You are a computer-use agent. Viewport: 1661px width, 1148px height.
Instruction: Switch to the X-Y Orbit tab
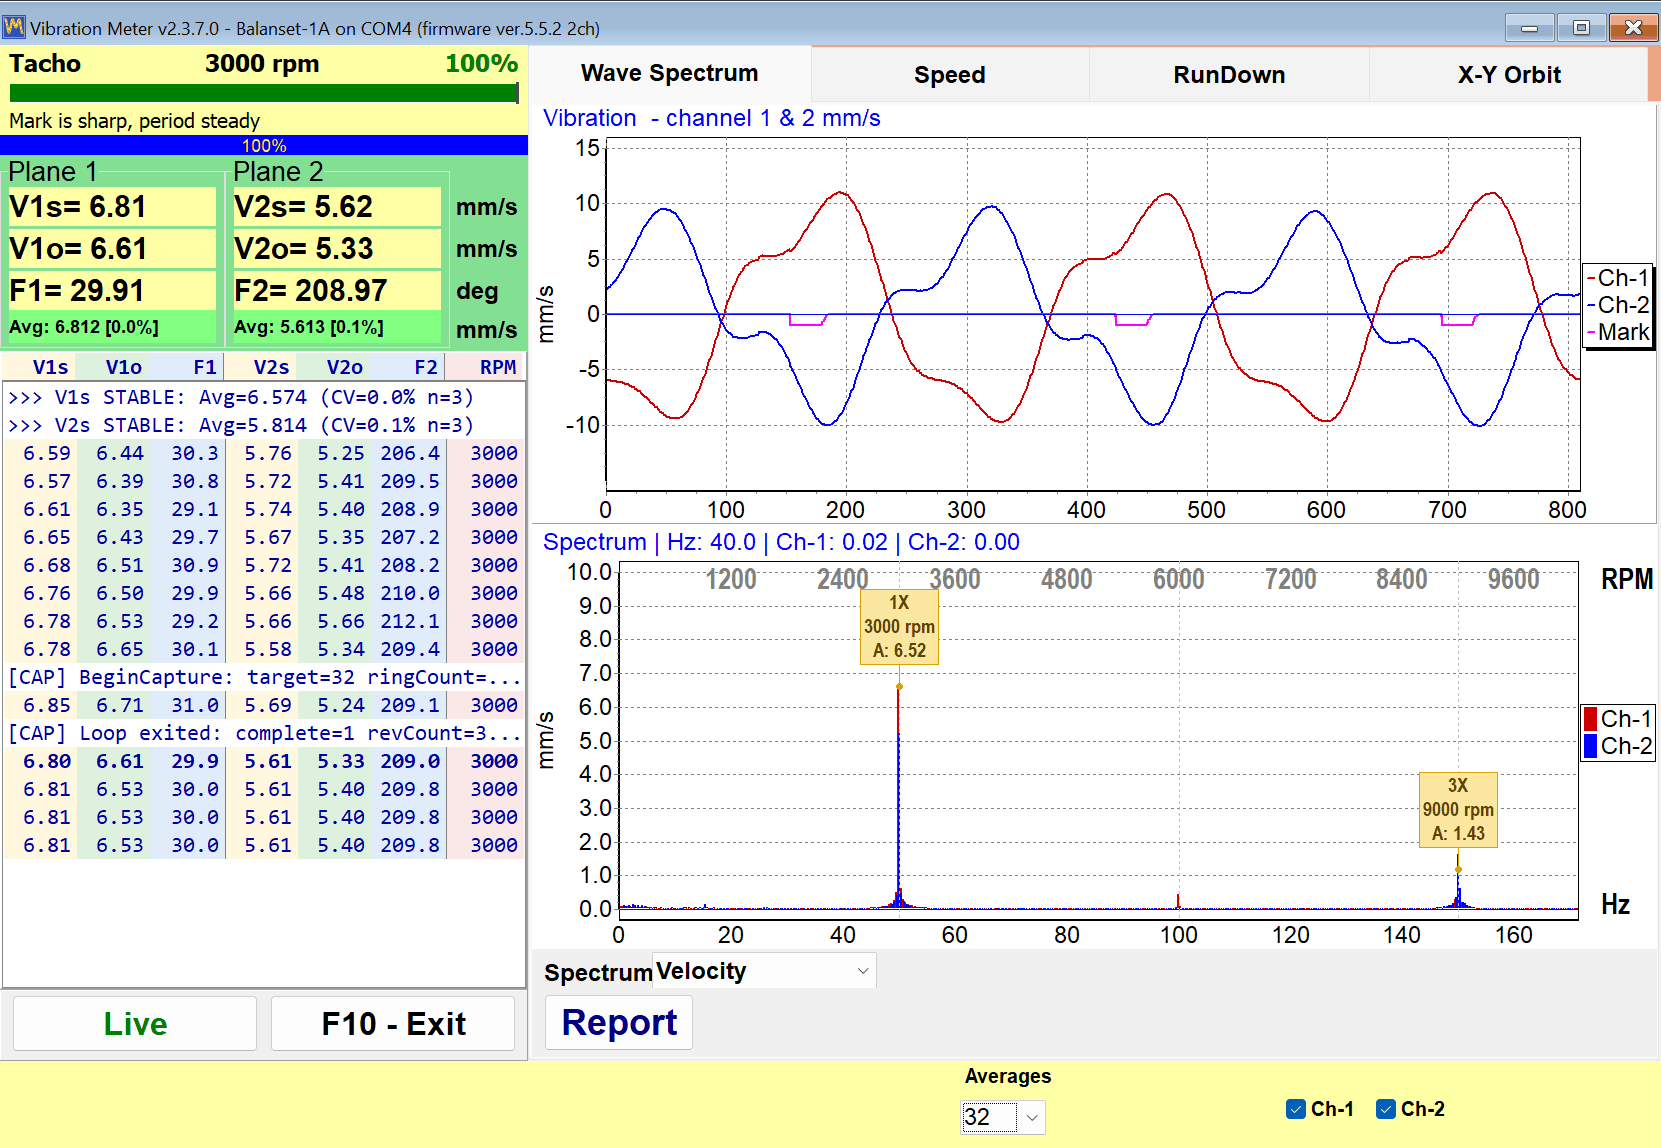tap(1508, 75)
